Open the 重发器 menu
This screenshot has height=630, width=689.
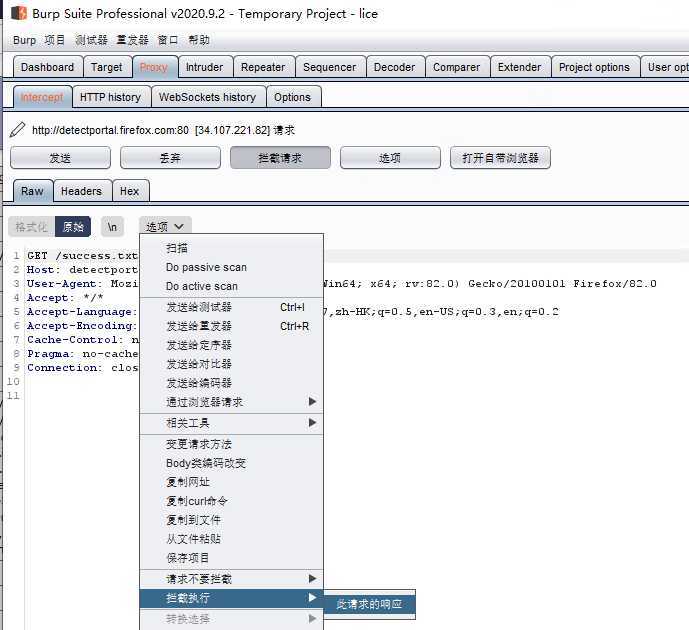tap(133, 40)
